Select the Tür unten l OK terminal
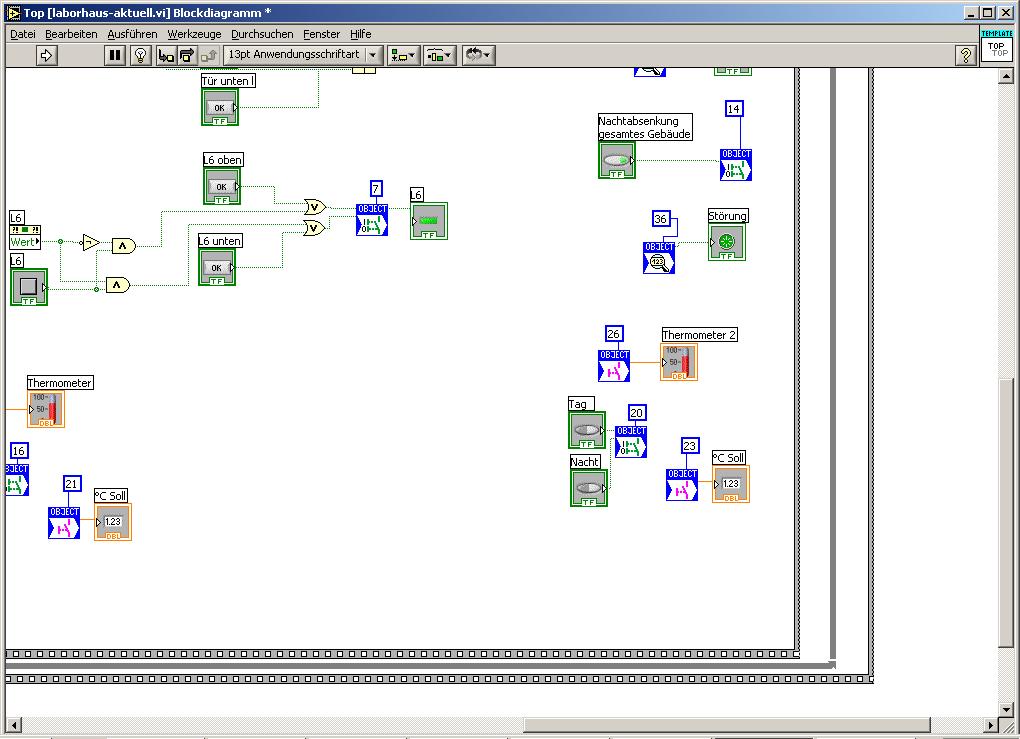This screenshot has height=739, width=1020. (x=220, y=108)
